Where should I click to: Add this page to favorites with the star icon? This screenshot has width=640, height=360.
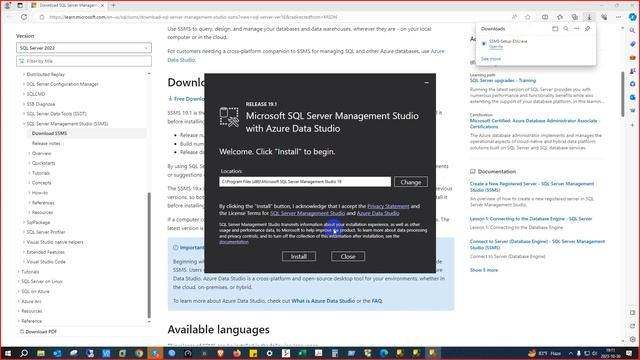(x=528, y=17)
